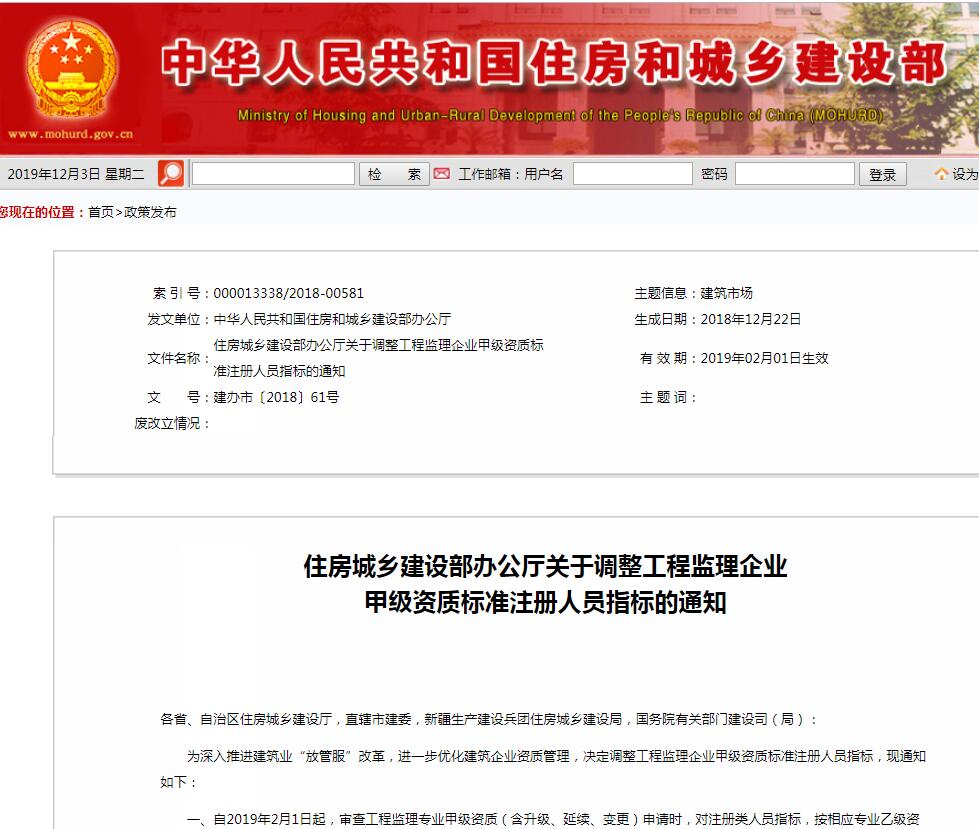Select creation date 2018年12月22日
Screen dimensions: 979x829
[x=750, y=319]
